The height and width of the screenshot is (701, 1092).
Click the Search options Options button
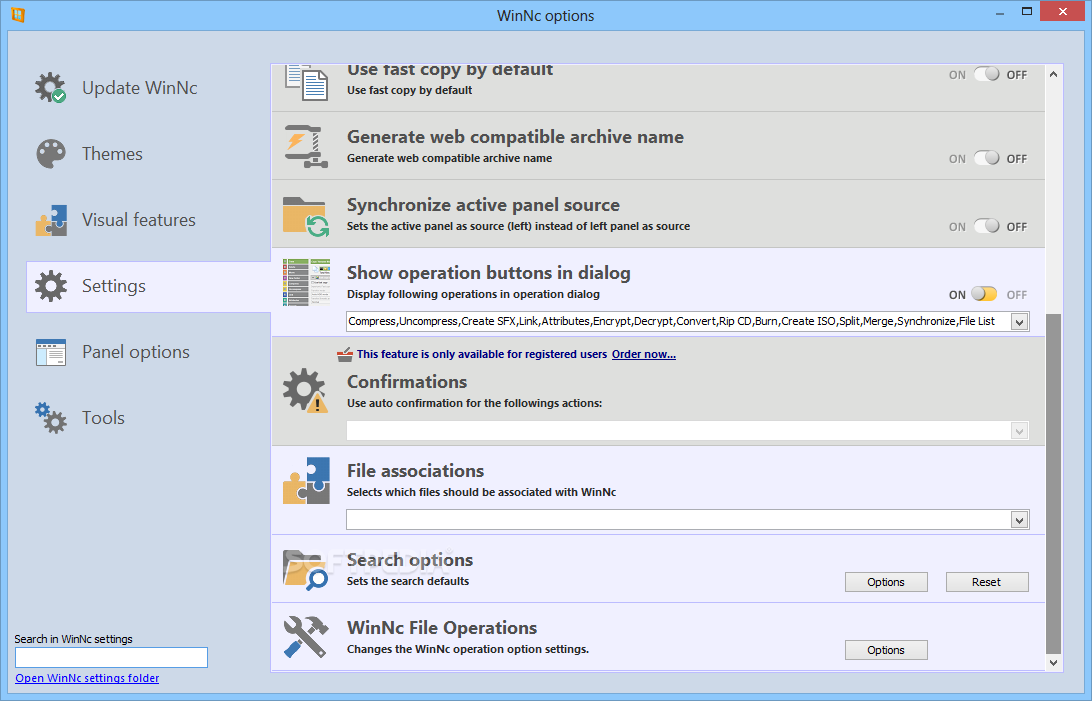[886, 582]
